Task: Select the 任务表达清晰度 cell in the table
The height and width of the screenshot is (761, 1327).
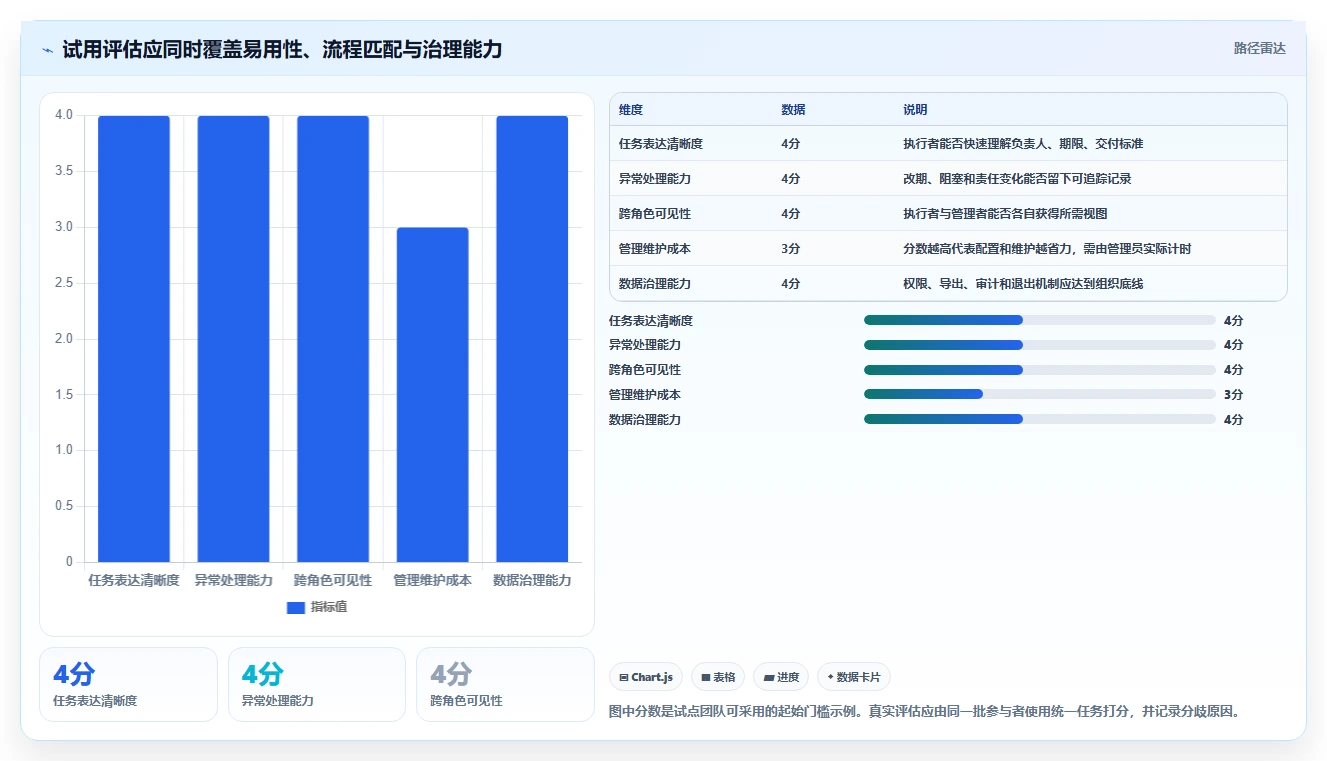Action: coord(661,144)
